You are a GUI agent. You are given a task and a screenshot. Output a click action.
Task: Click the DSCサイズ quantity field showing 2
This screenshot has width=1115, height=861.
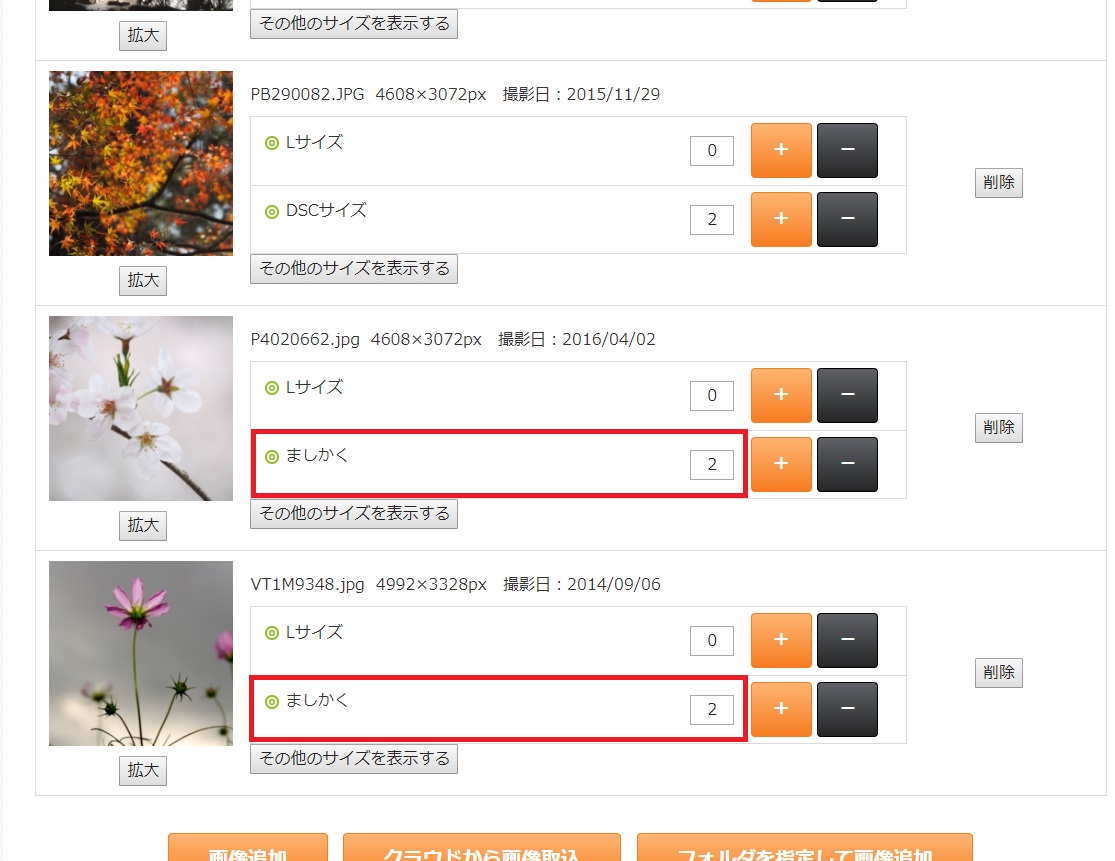tap(712, 219)
